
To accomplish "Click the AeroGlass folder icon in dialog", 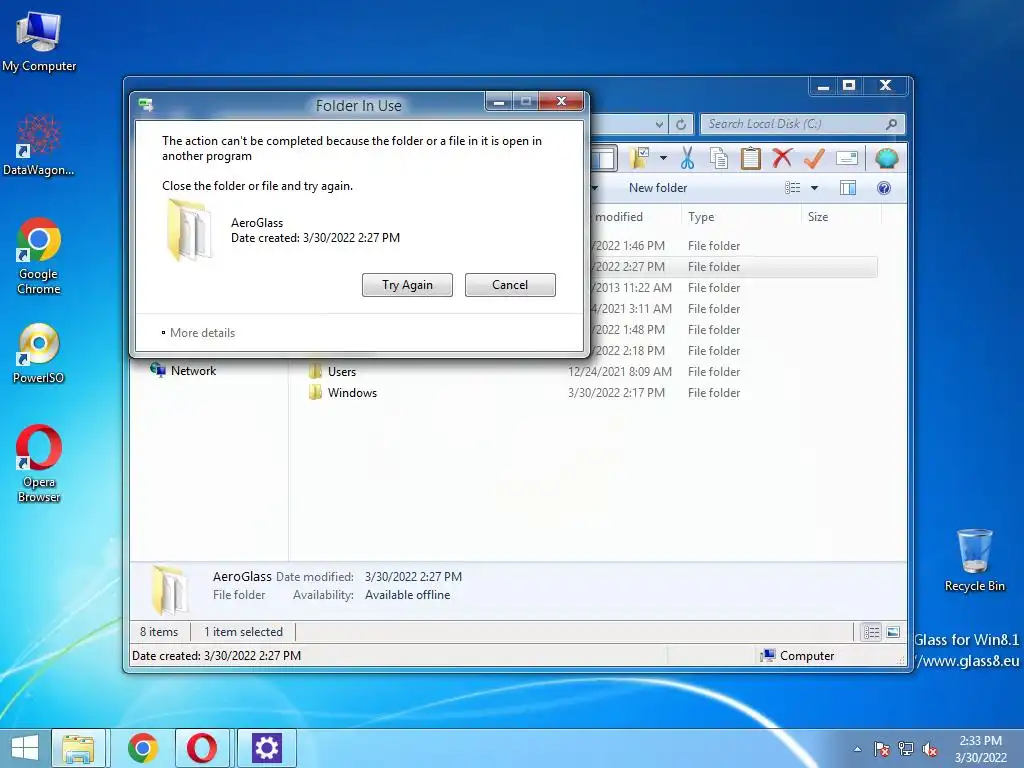I will click(x=189, y=229).
